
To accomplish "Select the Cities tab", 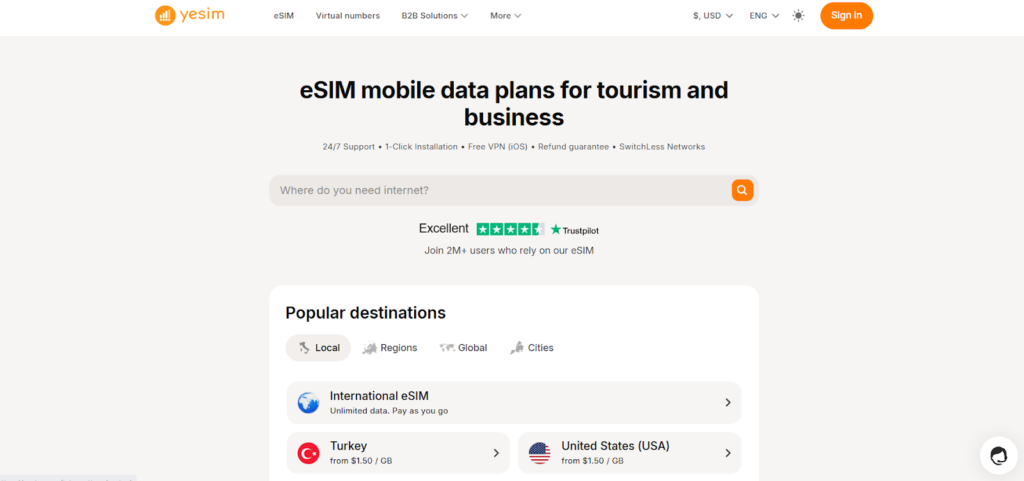I will pyautogui.click(x=532, y=348).
